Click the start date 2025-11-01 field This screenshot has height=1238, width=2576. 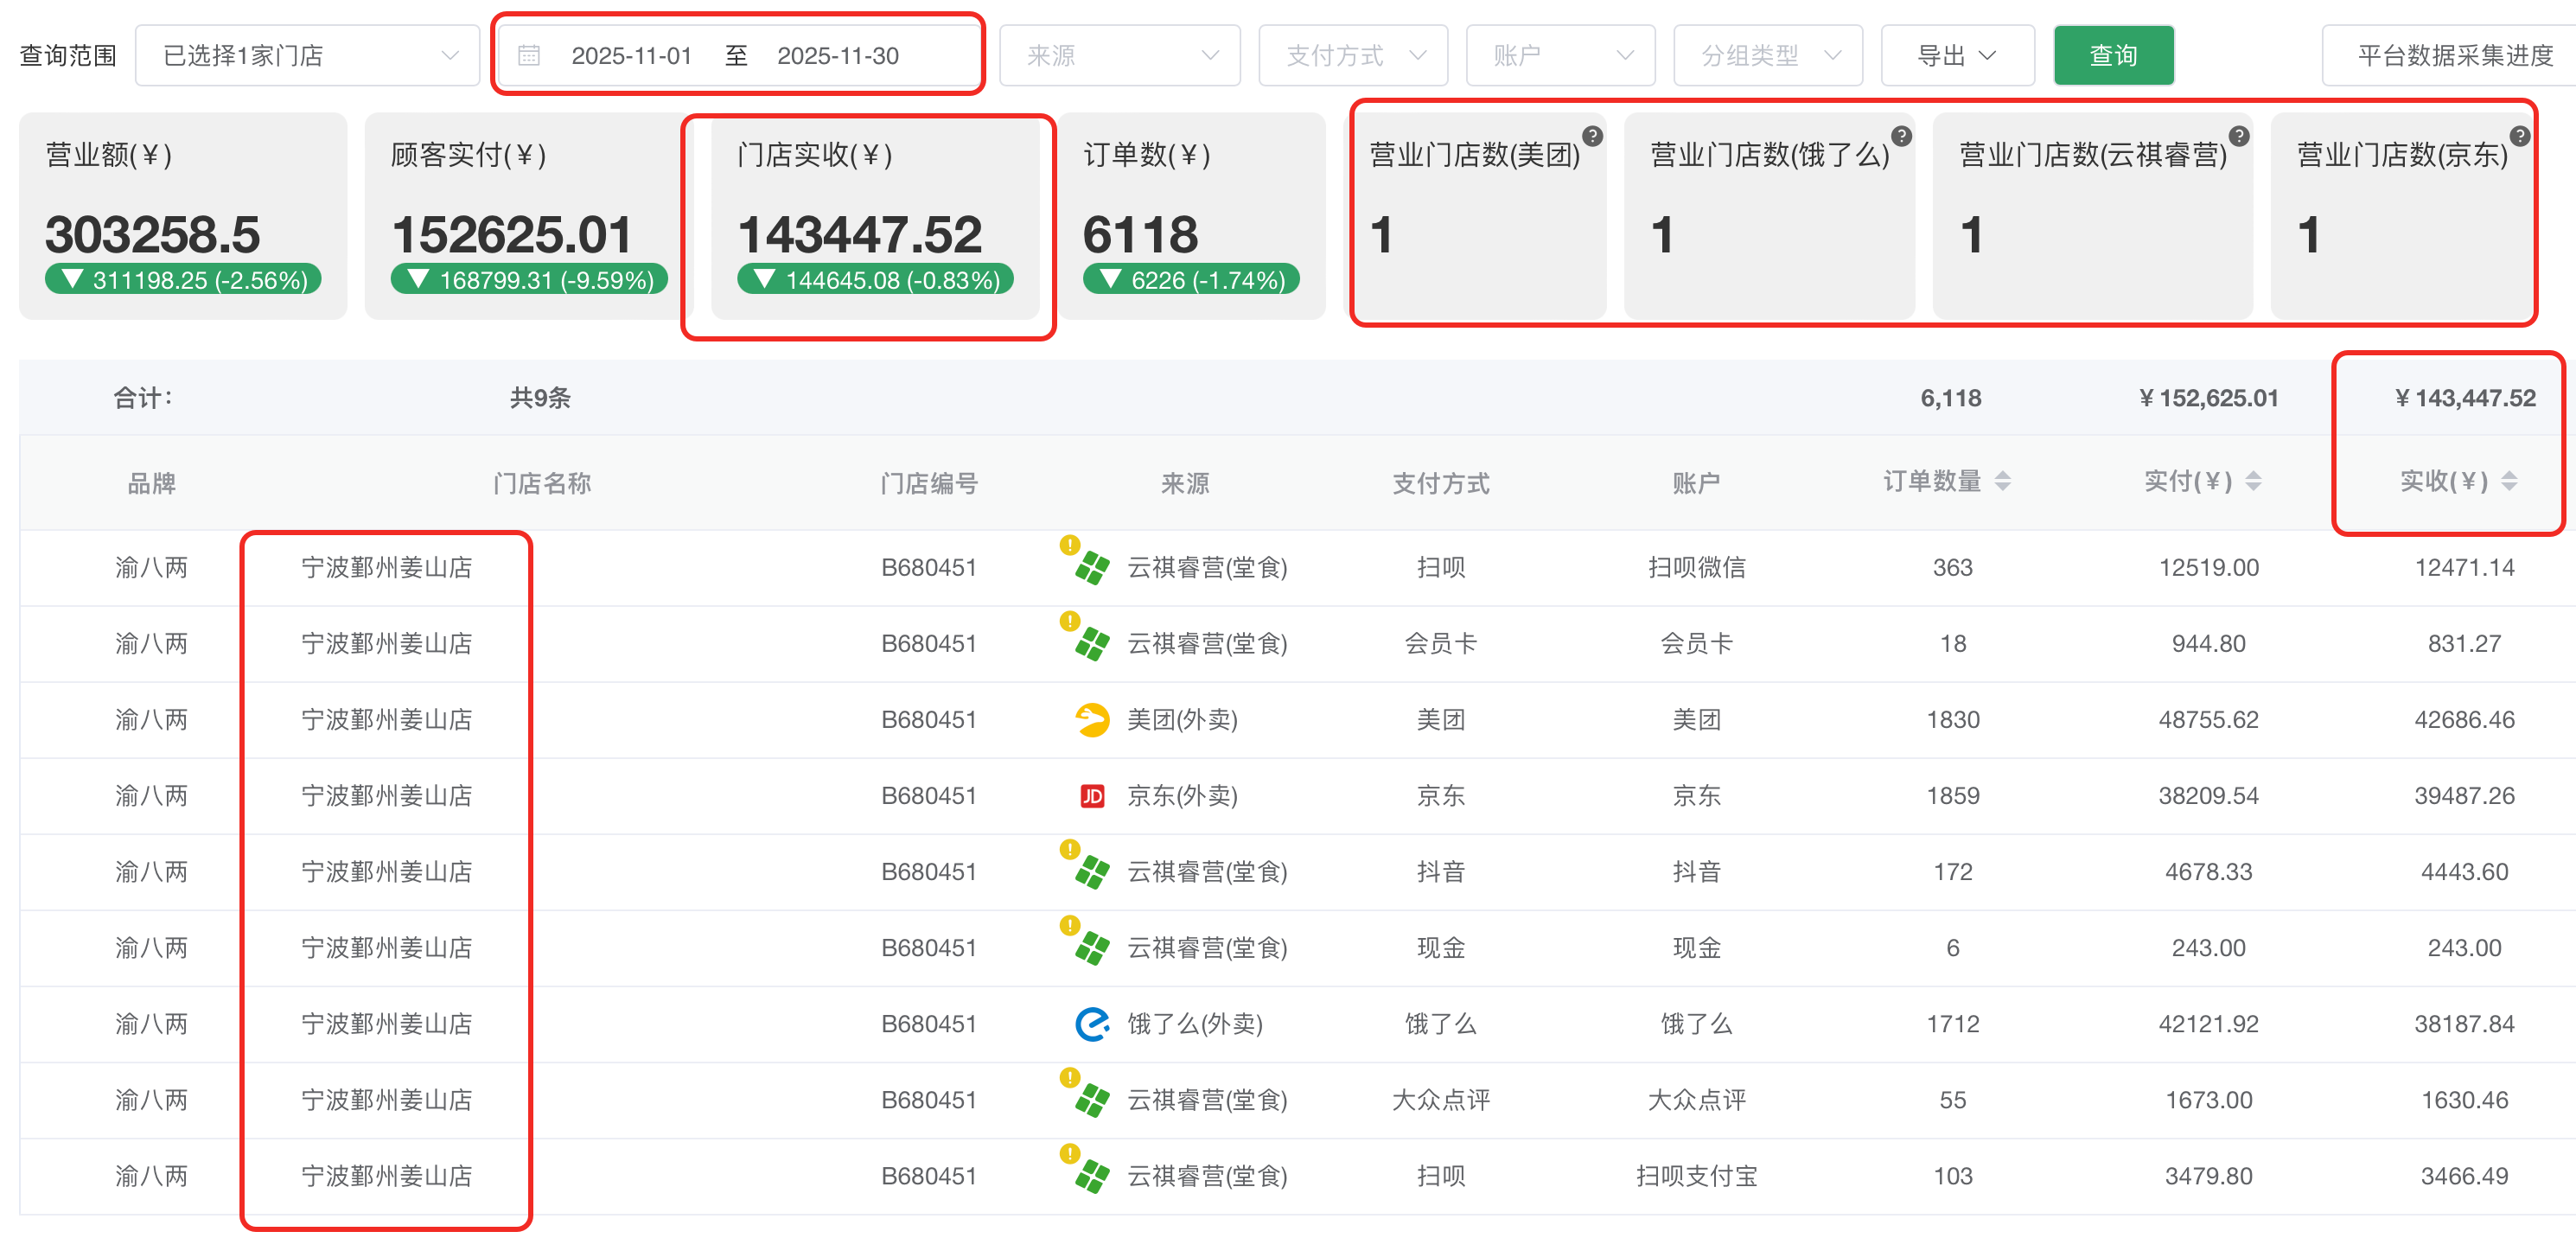(631, 56)
